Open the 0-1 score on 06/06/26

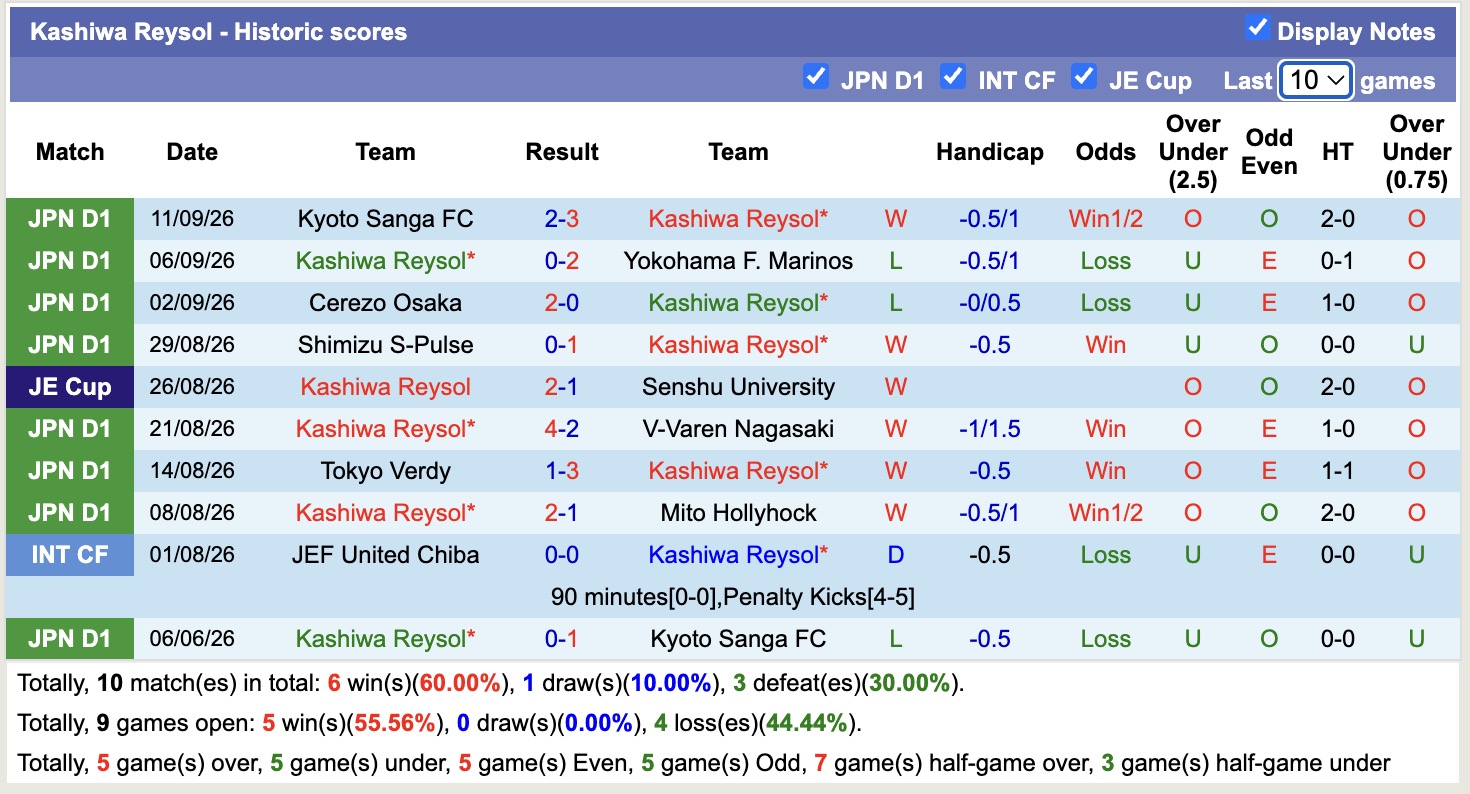tap(562, 639)
